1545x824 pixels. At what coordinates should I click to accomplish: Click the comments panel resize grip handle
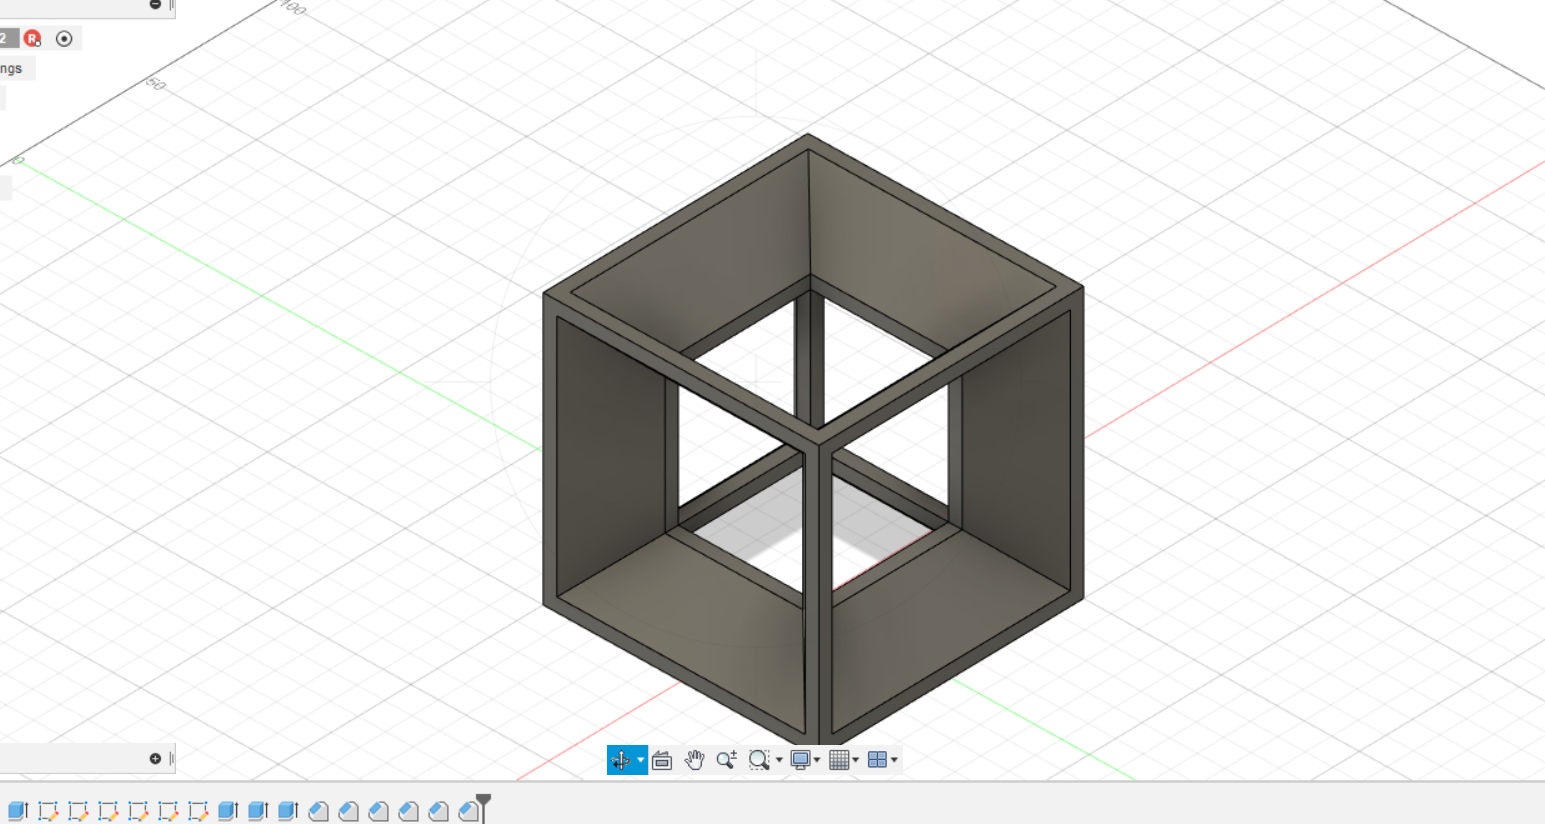pos(171,759)
